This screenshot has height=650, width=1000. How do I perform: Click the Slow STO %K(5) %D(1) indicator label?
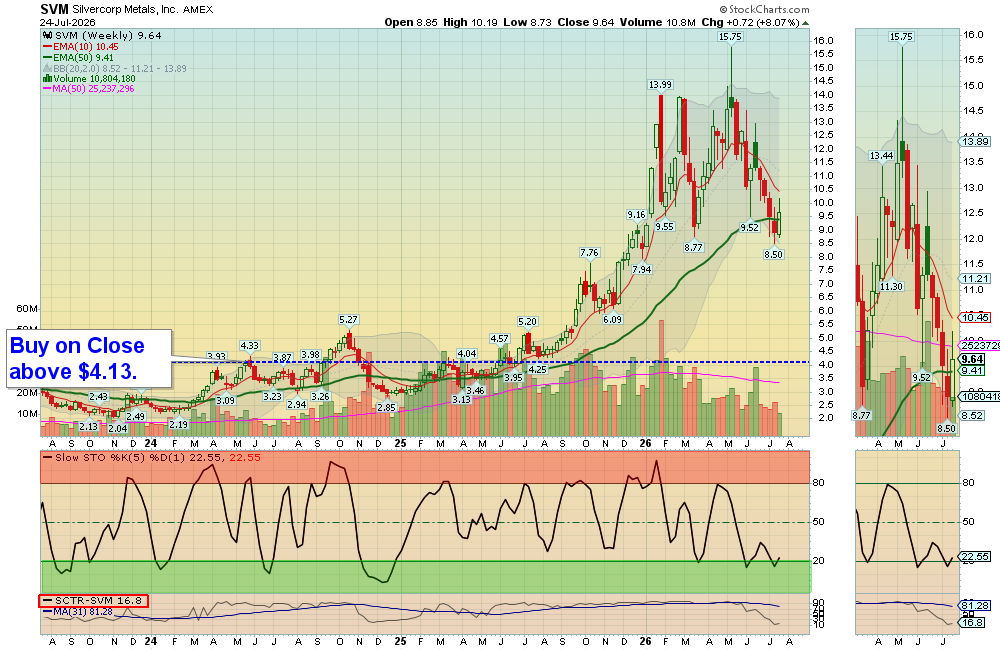click(152, 457)
